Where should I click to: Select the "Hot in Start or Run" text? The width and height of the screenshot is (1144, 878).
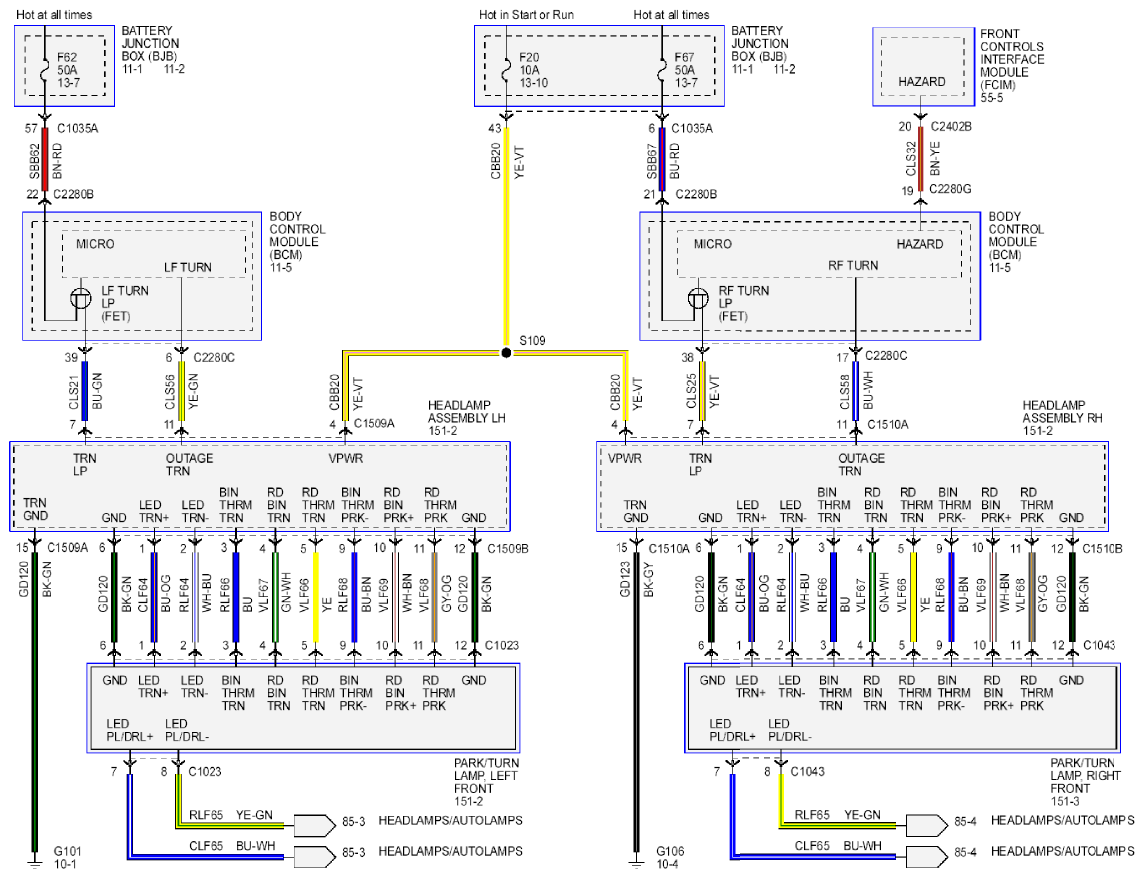pyautogui.click(x=526, y=15)
